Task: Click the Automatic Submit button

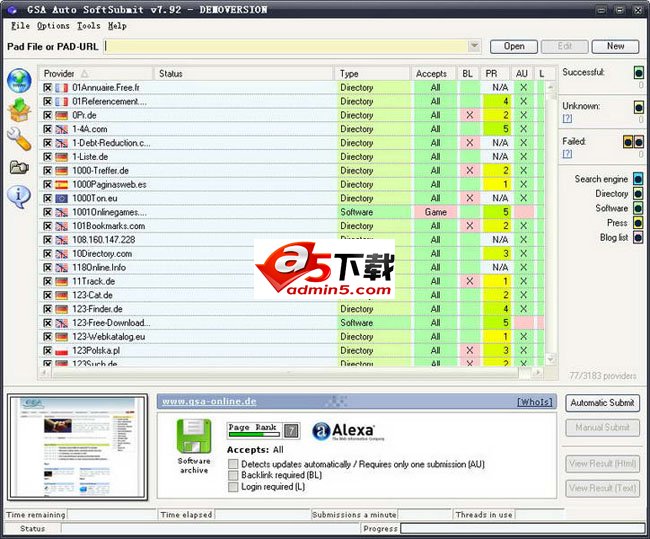Action: pos(602,403)
